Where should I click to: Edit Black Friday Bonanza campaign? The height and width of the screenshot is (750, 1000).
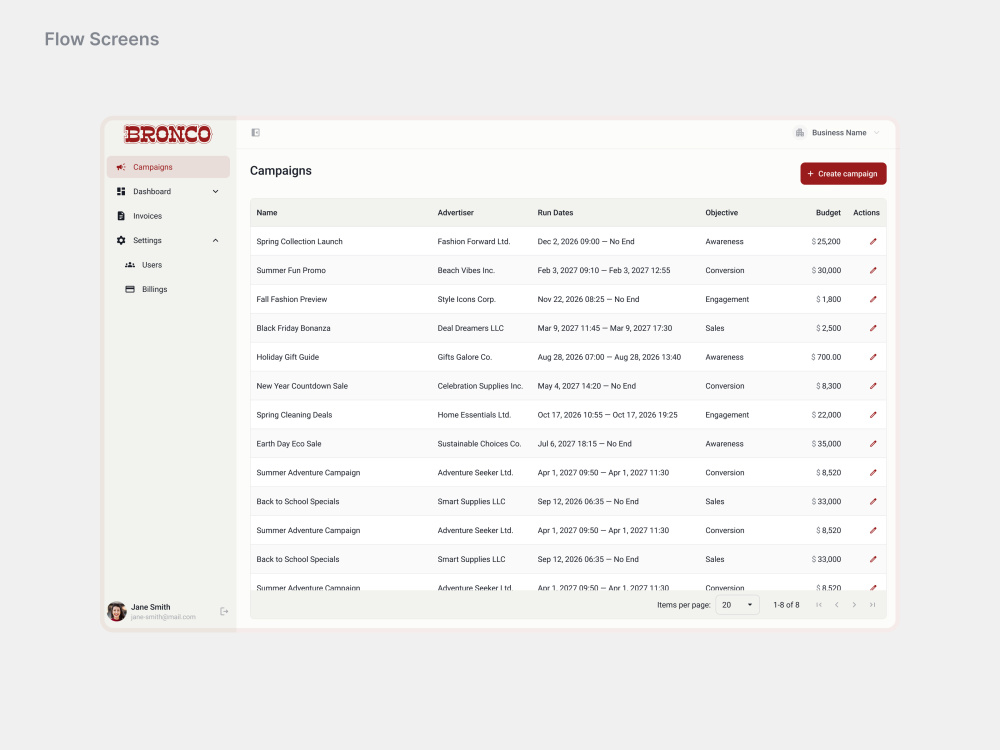[873, 328]
